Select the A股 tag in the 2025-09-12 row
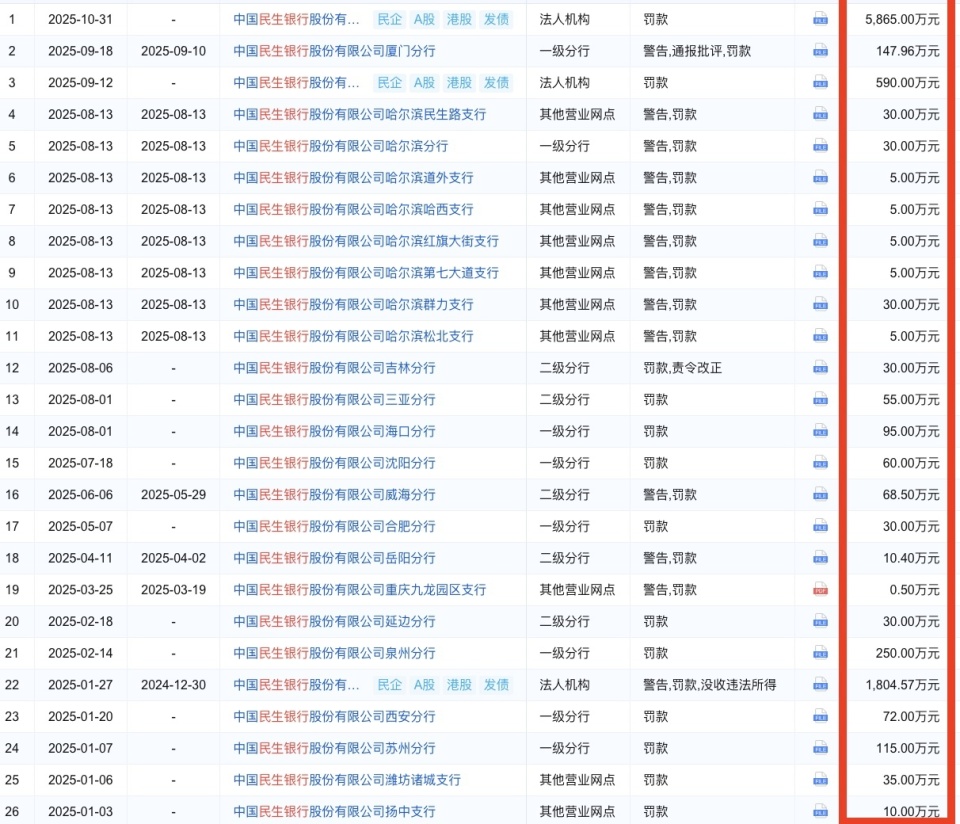 point(424,83)
